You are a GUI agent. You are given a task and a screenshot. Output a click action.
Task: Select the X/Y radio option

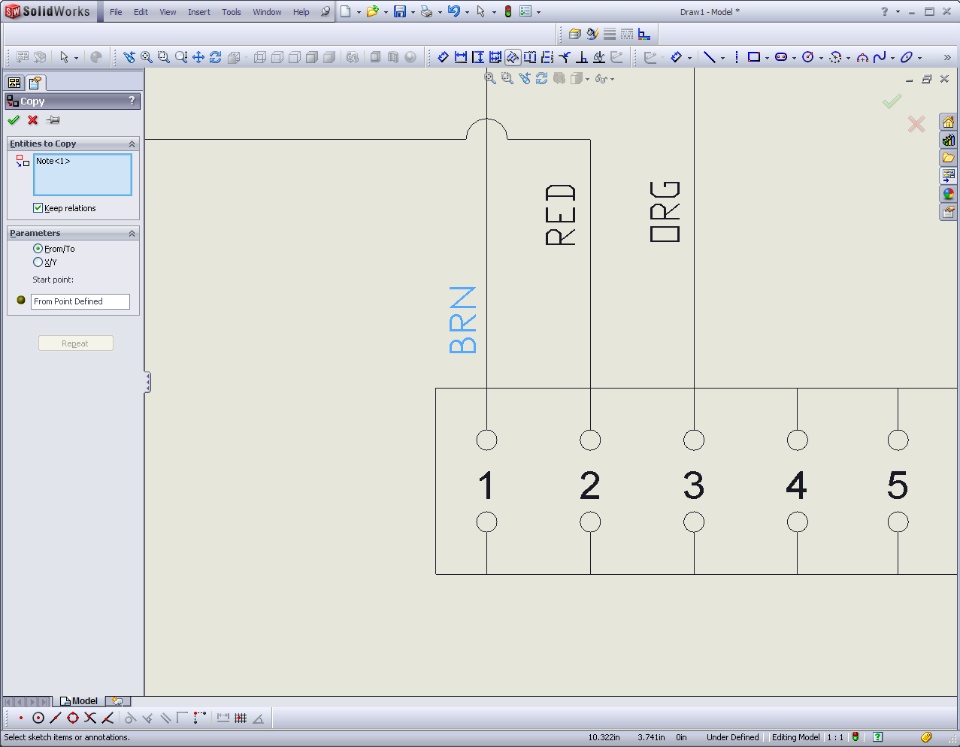(38, 262)
